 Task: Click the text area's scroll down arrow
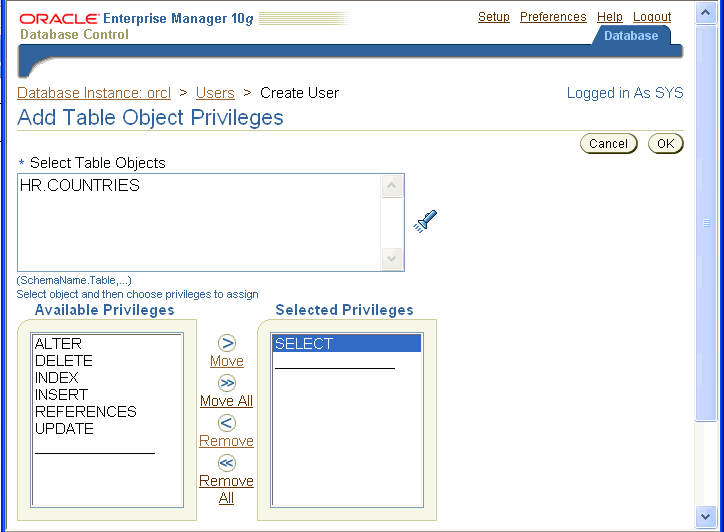393,259
